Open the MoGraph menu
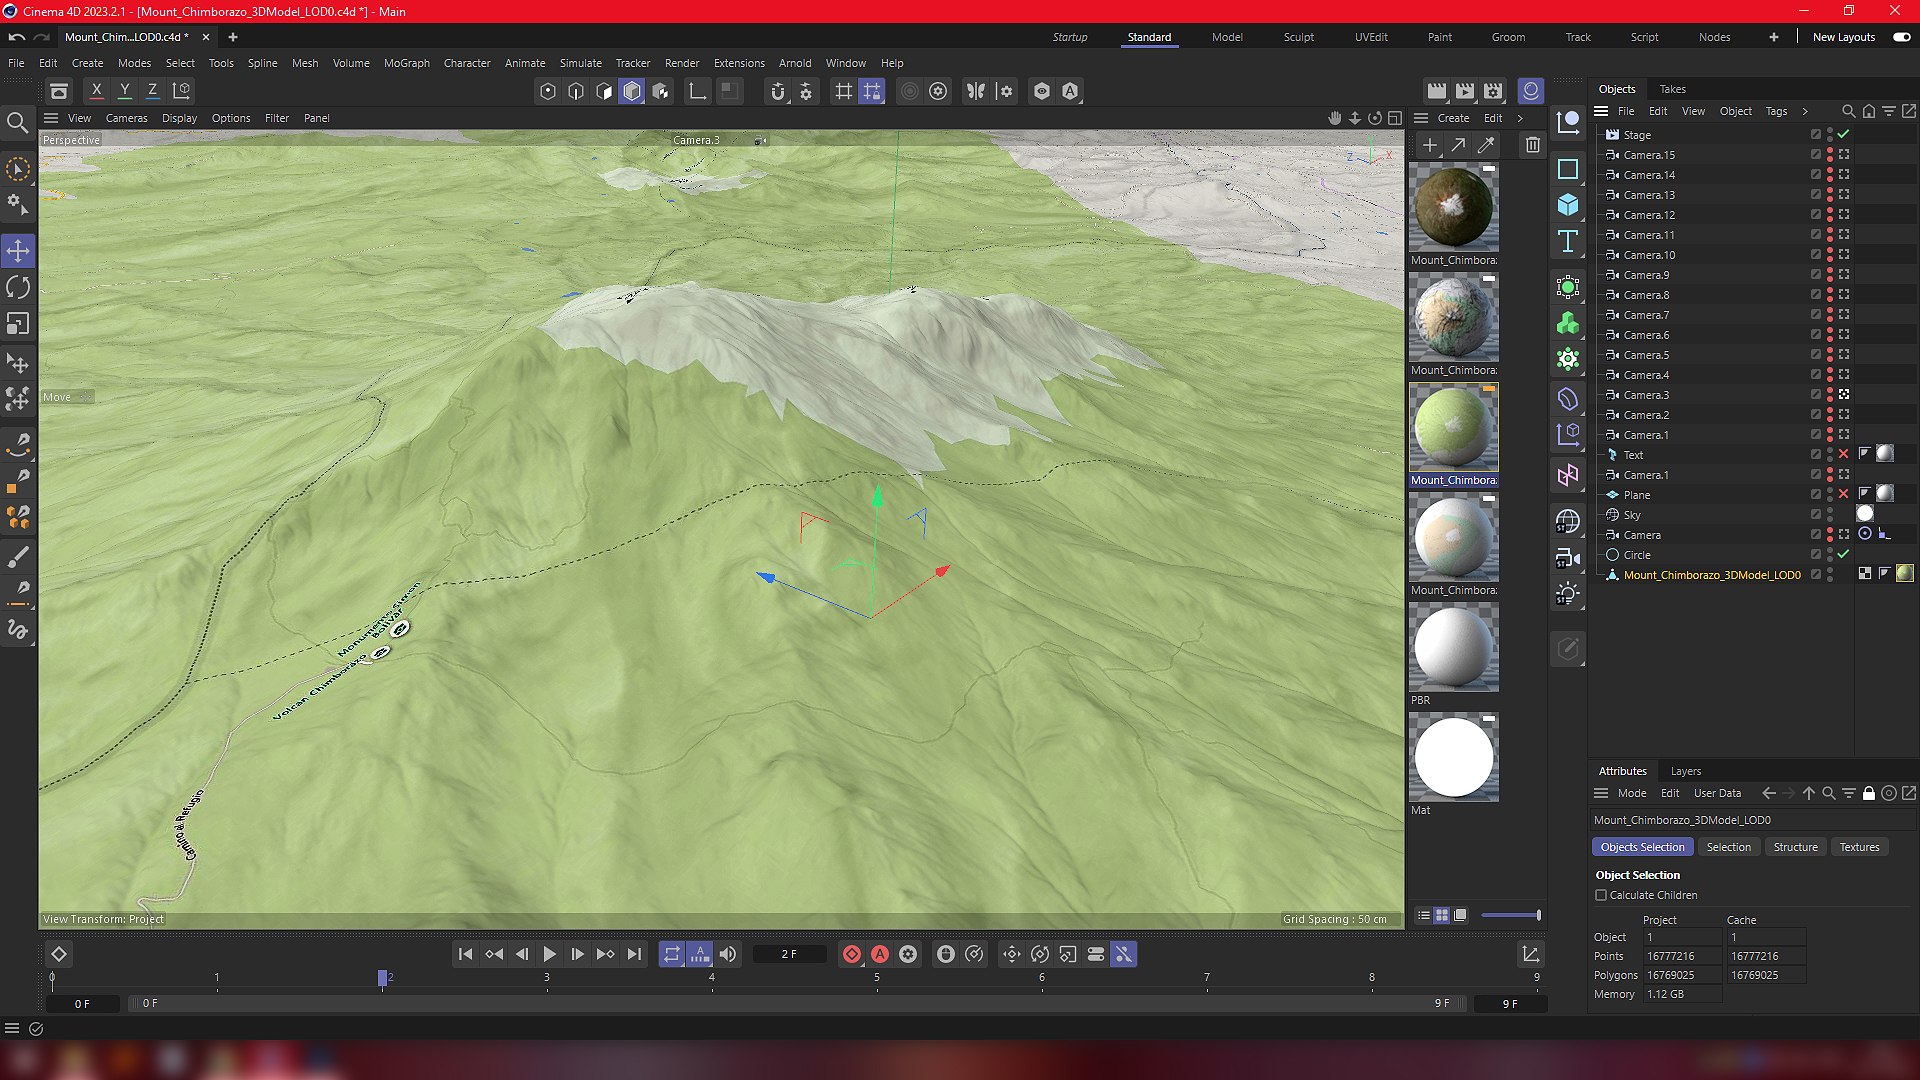1920x1080 pixels. (x=407, y=63)
